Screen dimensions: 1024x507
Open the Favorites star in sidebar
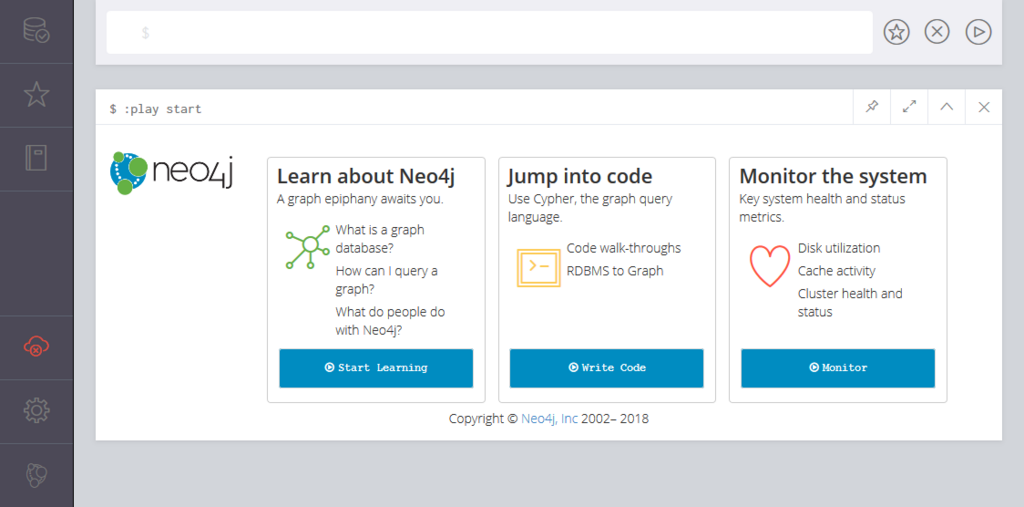click(x=36, y=95)
